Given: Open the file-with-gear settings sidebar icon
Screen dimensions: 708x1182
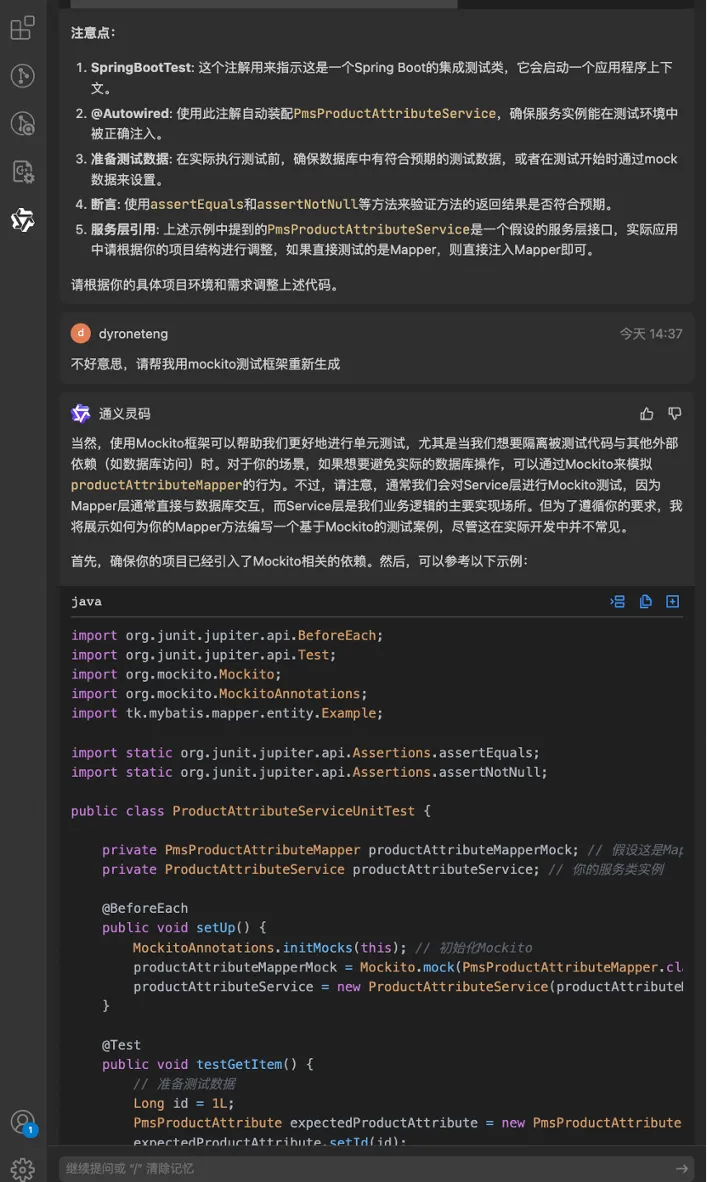Looking at the screenshot, I should click(23, 172).
